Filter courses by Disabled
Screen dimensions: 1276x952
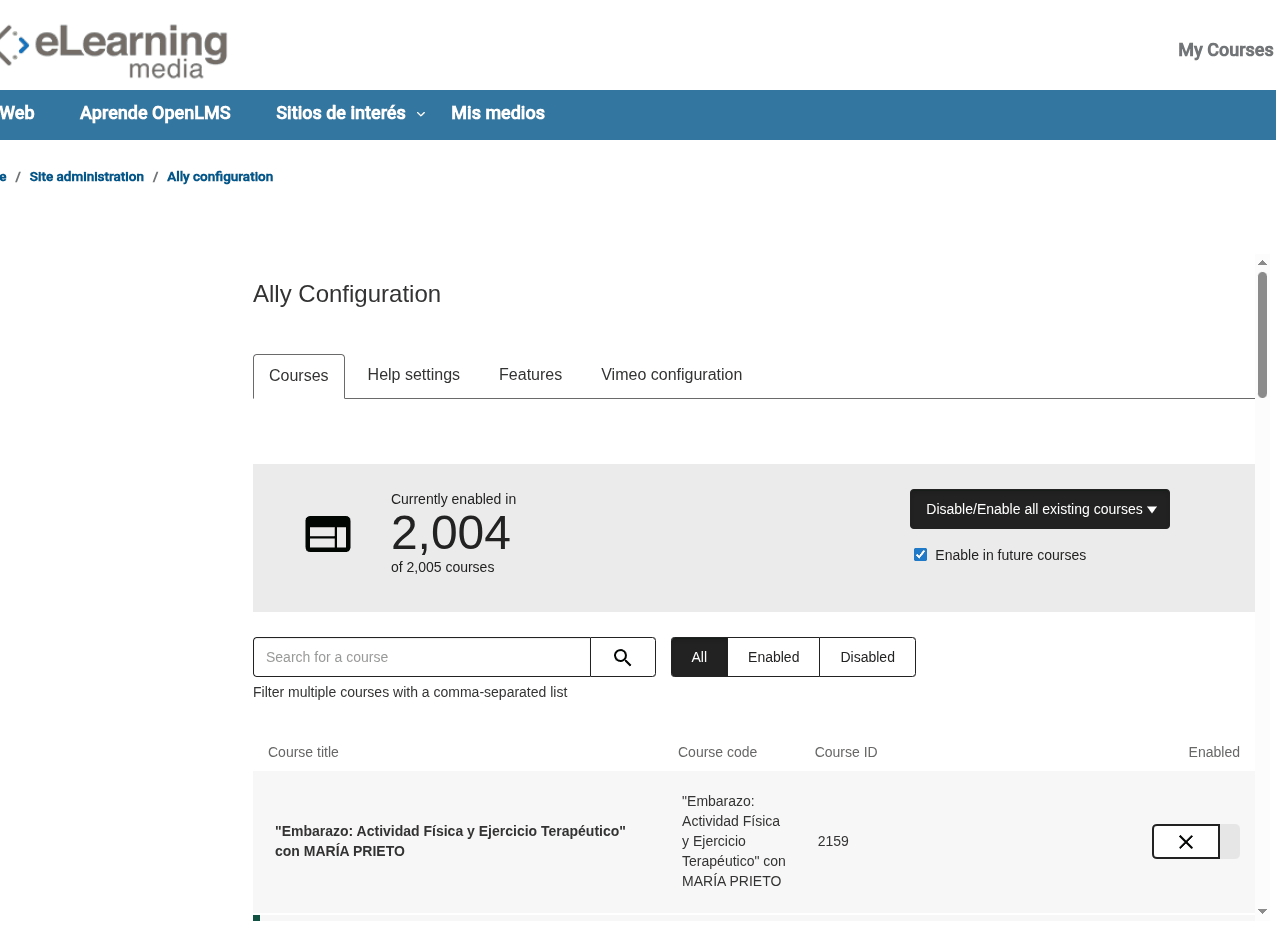[x=868, y=657]
